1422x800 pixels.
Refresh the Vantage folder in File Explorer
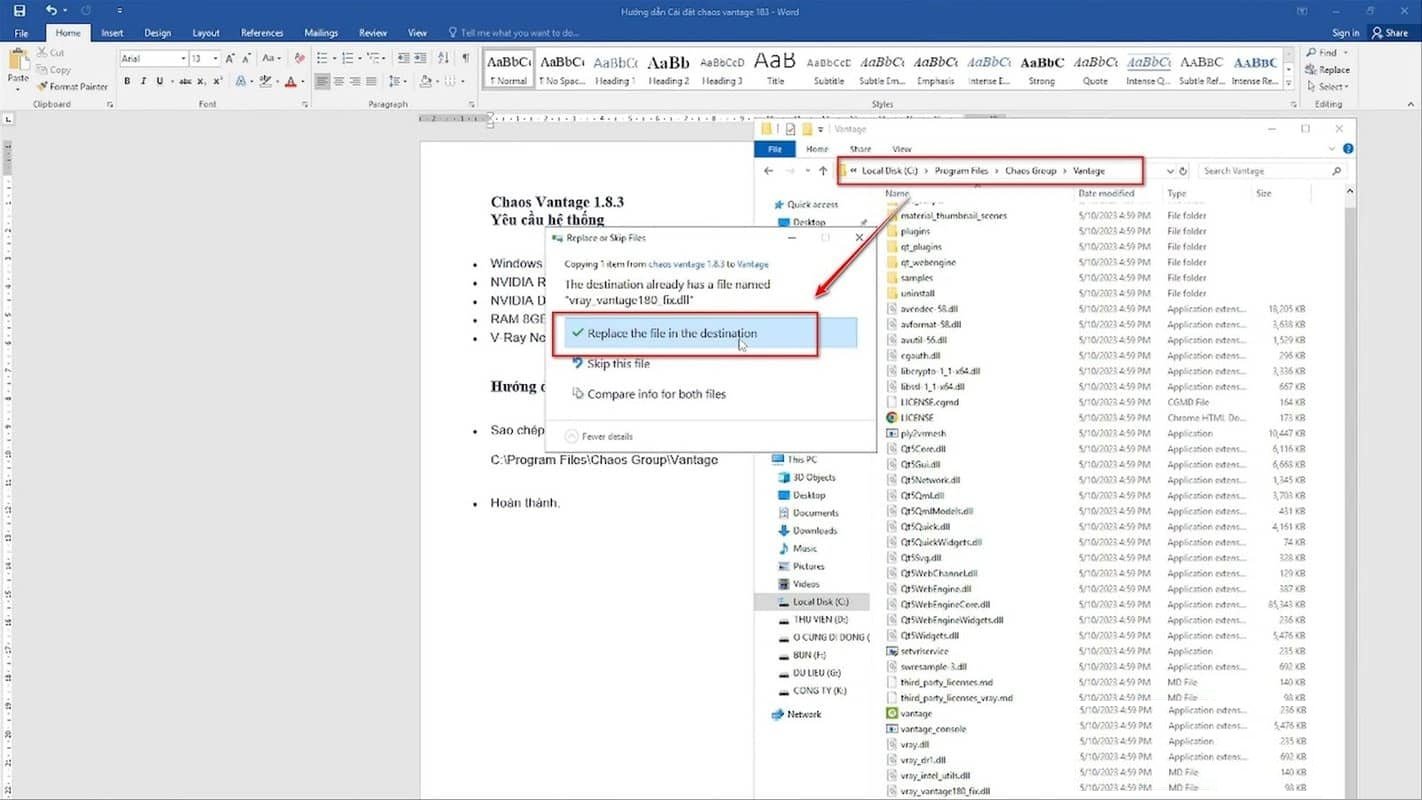[x=1183, y=171]
